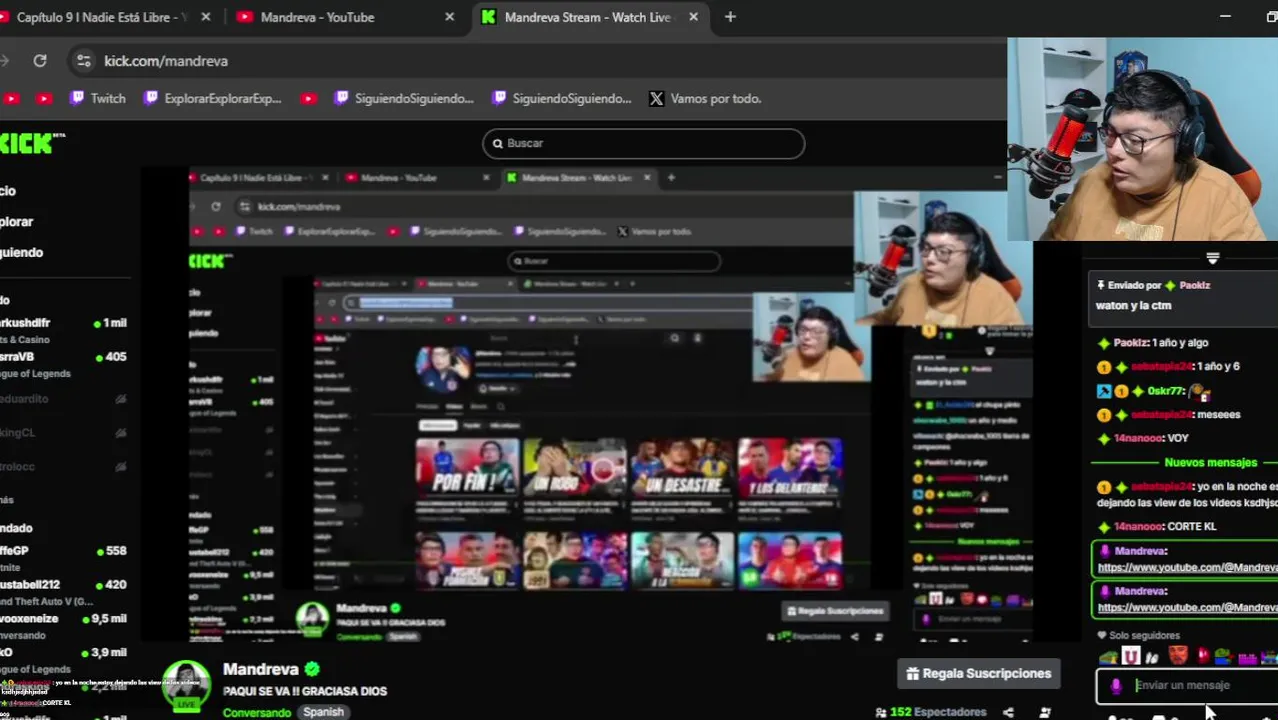Open Siguiendo in the Kick sidebar
This screenshot has height=720, width=1278.
pyautogui.click(x=22, y=252)
